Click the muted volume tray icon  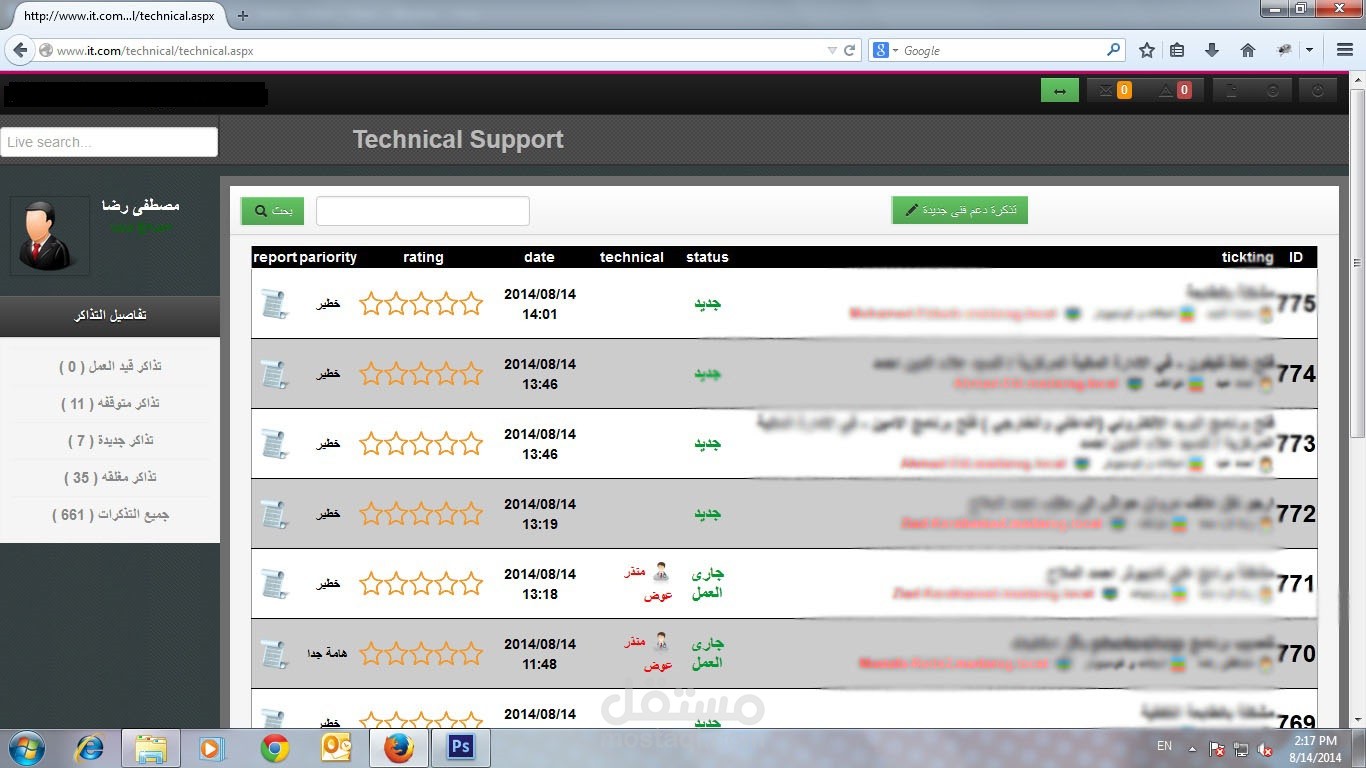(x=1265, y=749)
